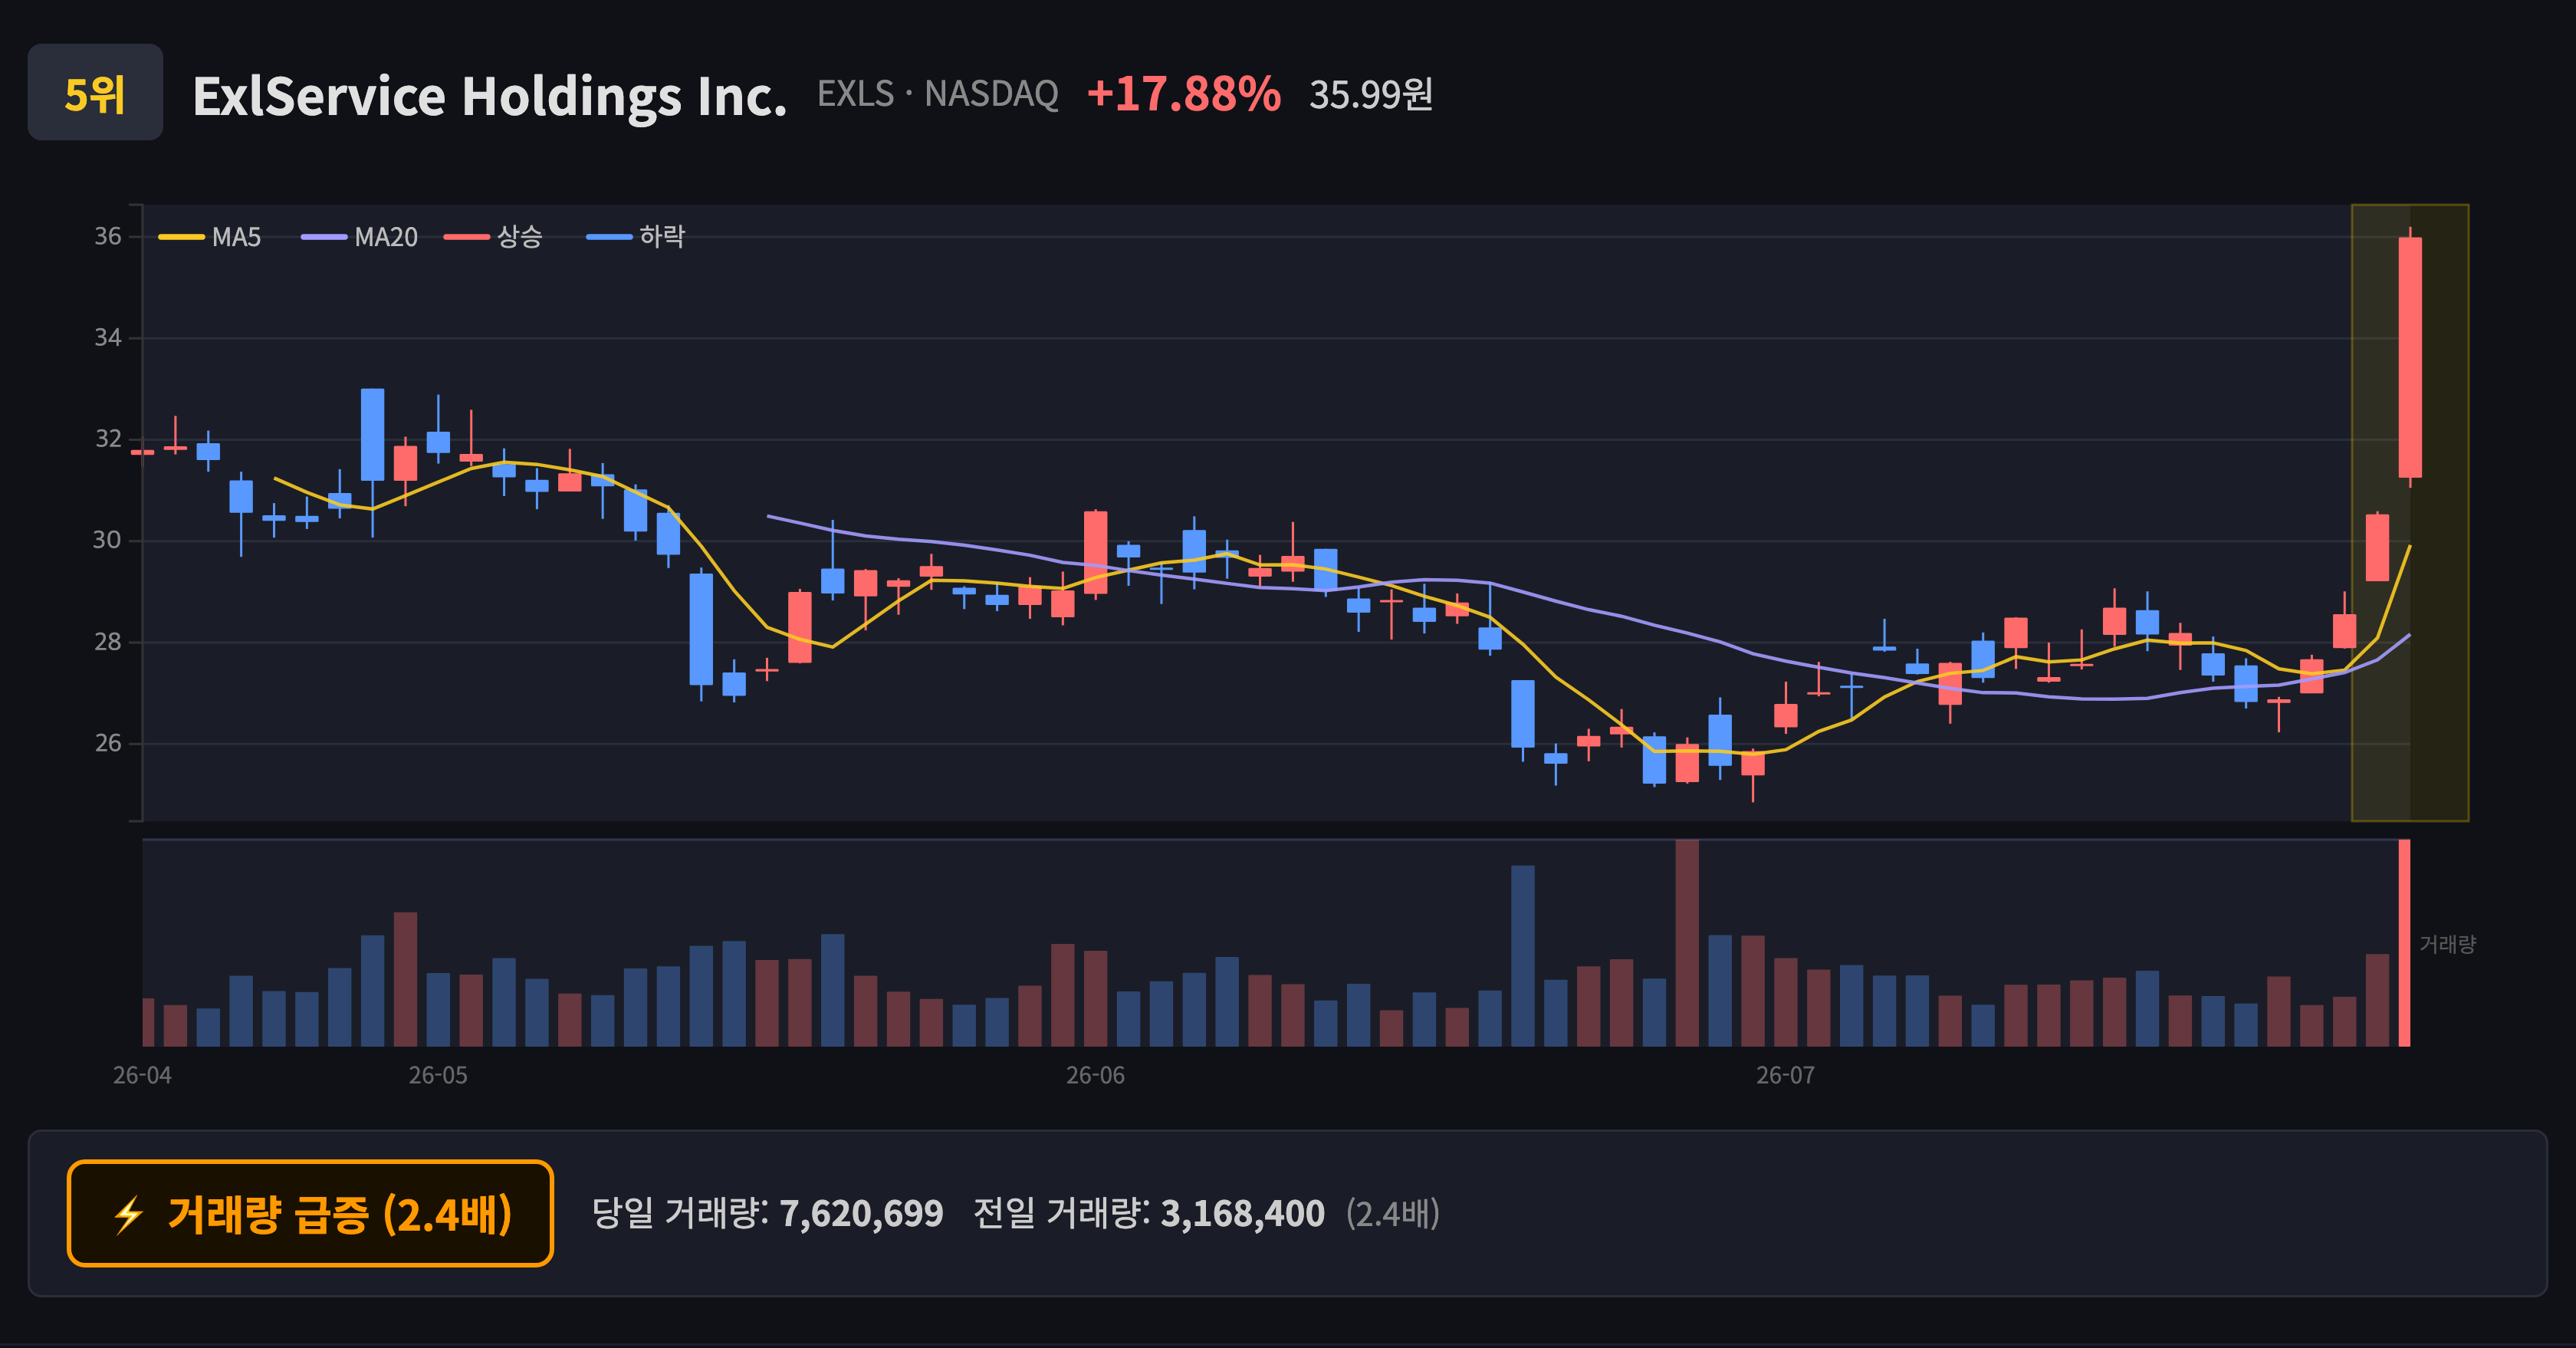Click the (2.4배) ratio text after 3,168,400
This screenshot has height=1348, width=2576.
click(1392, 1213)
